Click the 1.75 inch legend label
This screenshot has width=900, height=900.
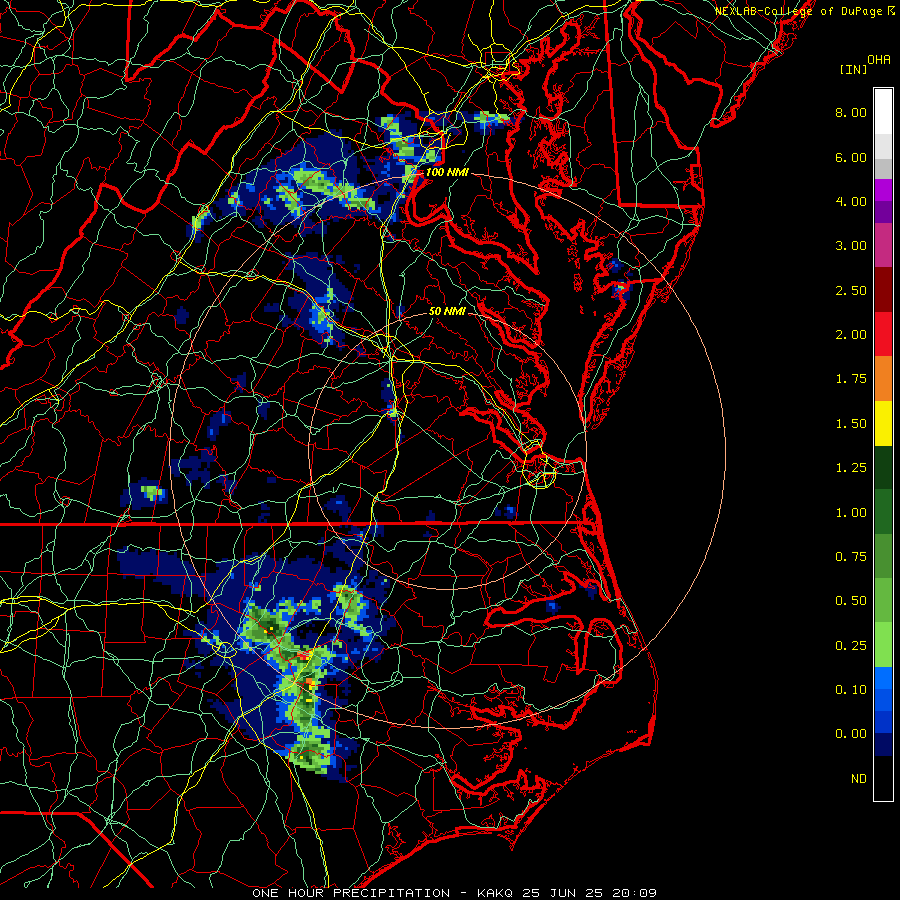(851, 379)
